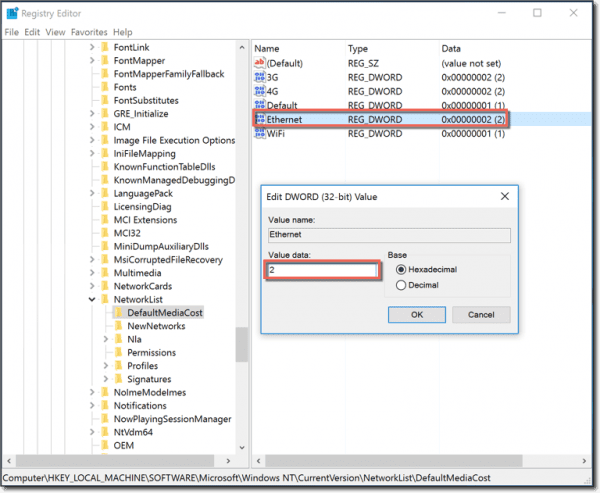This screenshot has height=493, width=600.
Task: Open the Favorites menu
Action: tap(89, 32)
